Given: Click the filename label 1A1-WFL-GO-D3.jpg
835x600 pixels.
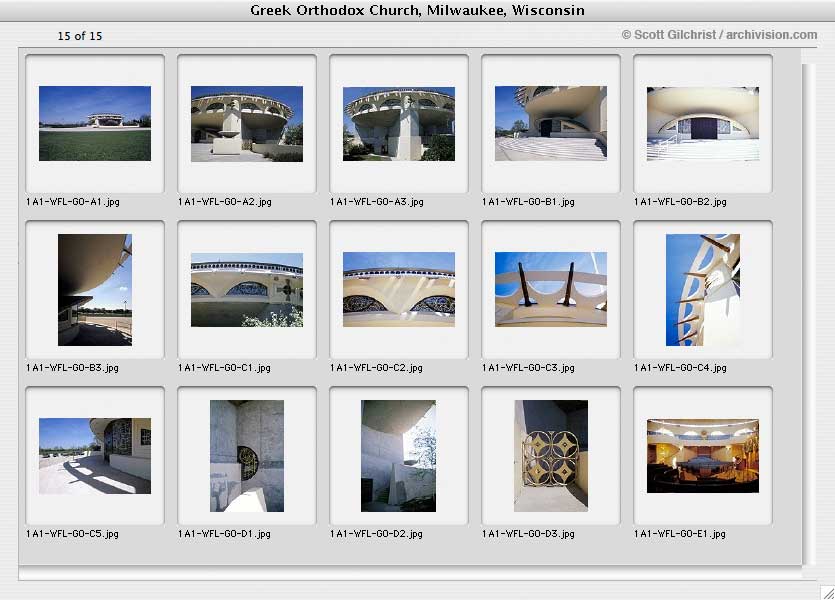Looking at the screenshot, I should [528, 534].
